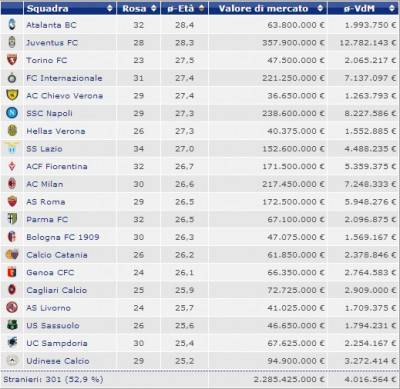This screenshot has width=400, height=389.
Task: Click the AC Milan club crest
Action: tap(12, 184)
